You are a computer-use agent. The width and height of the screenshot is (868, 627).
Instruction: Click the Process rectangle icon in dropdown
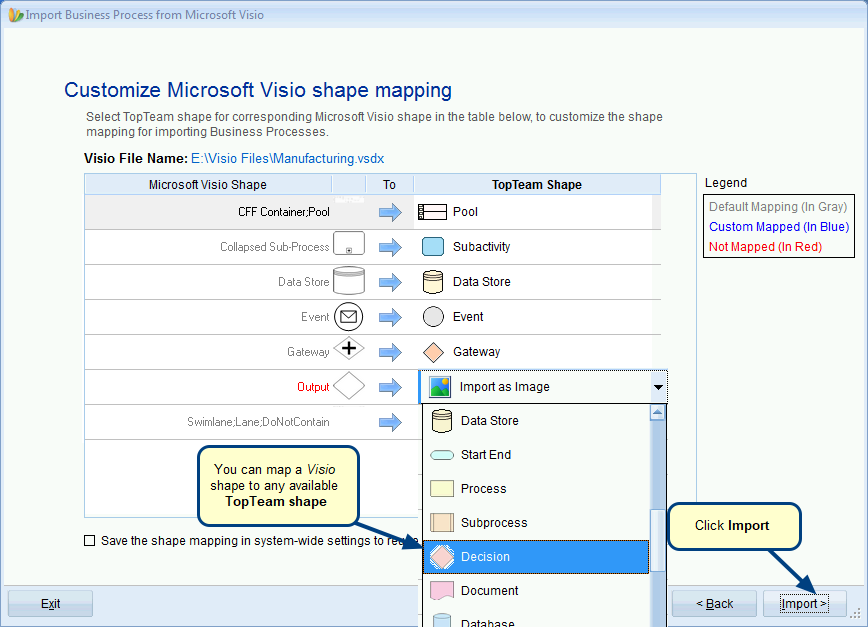pos(442,489)
